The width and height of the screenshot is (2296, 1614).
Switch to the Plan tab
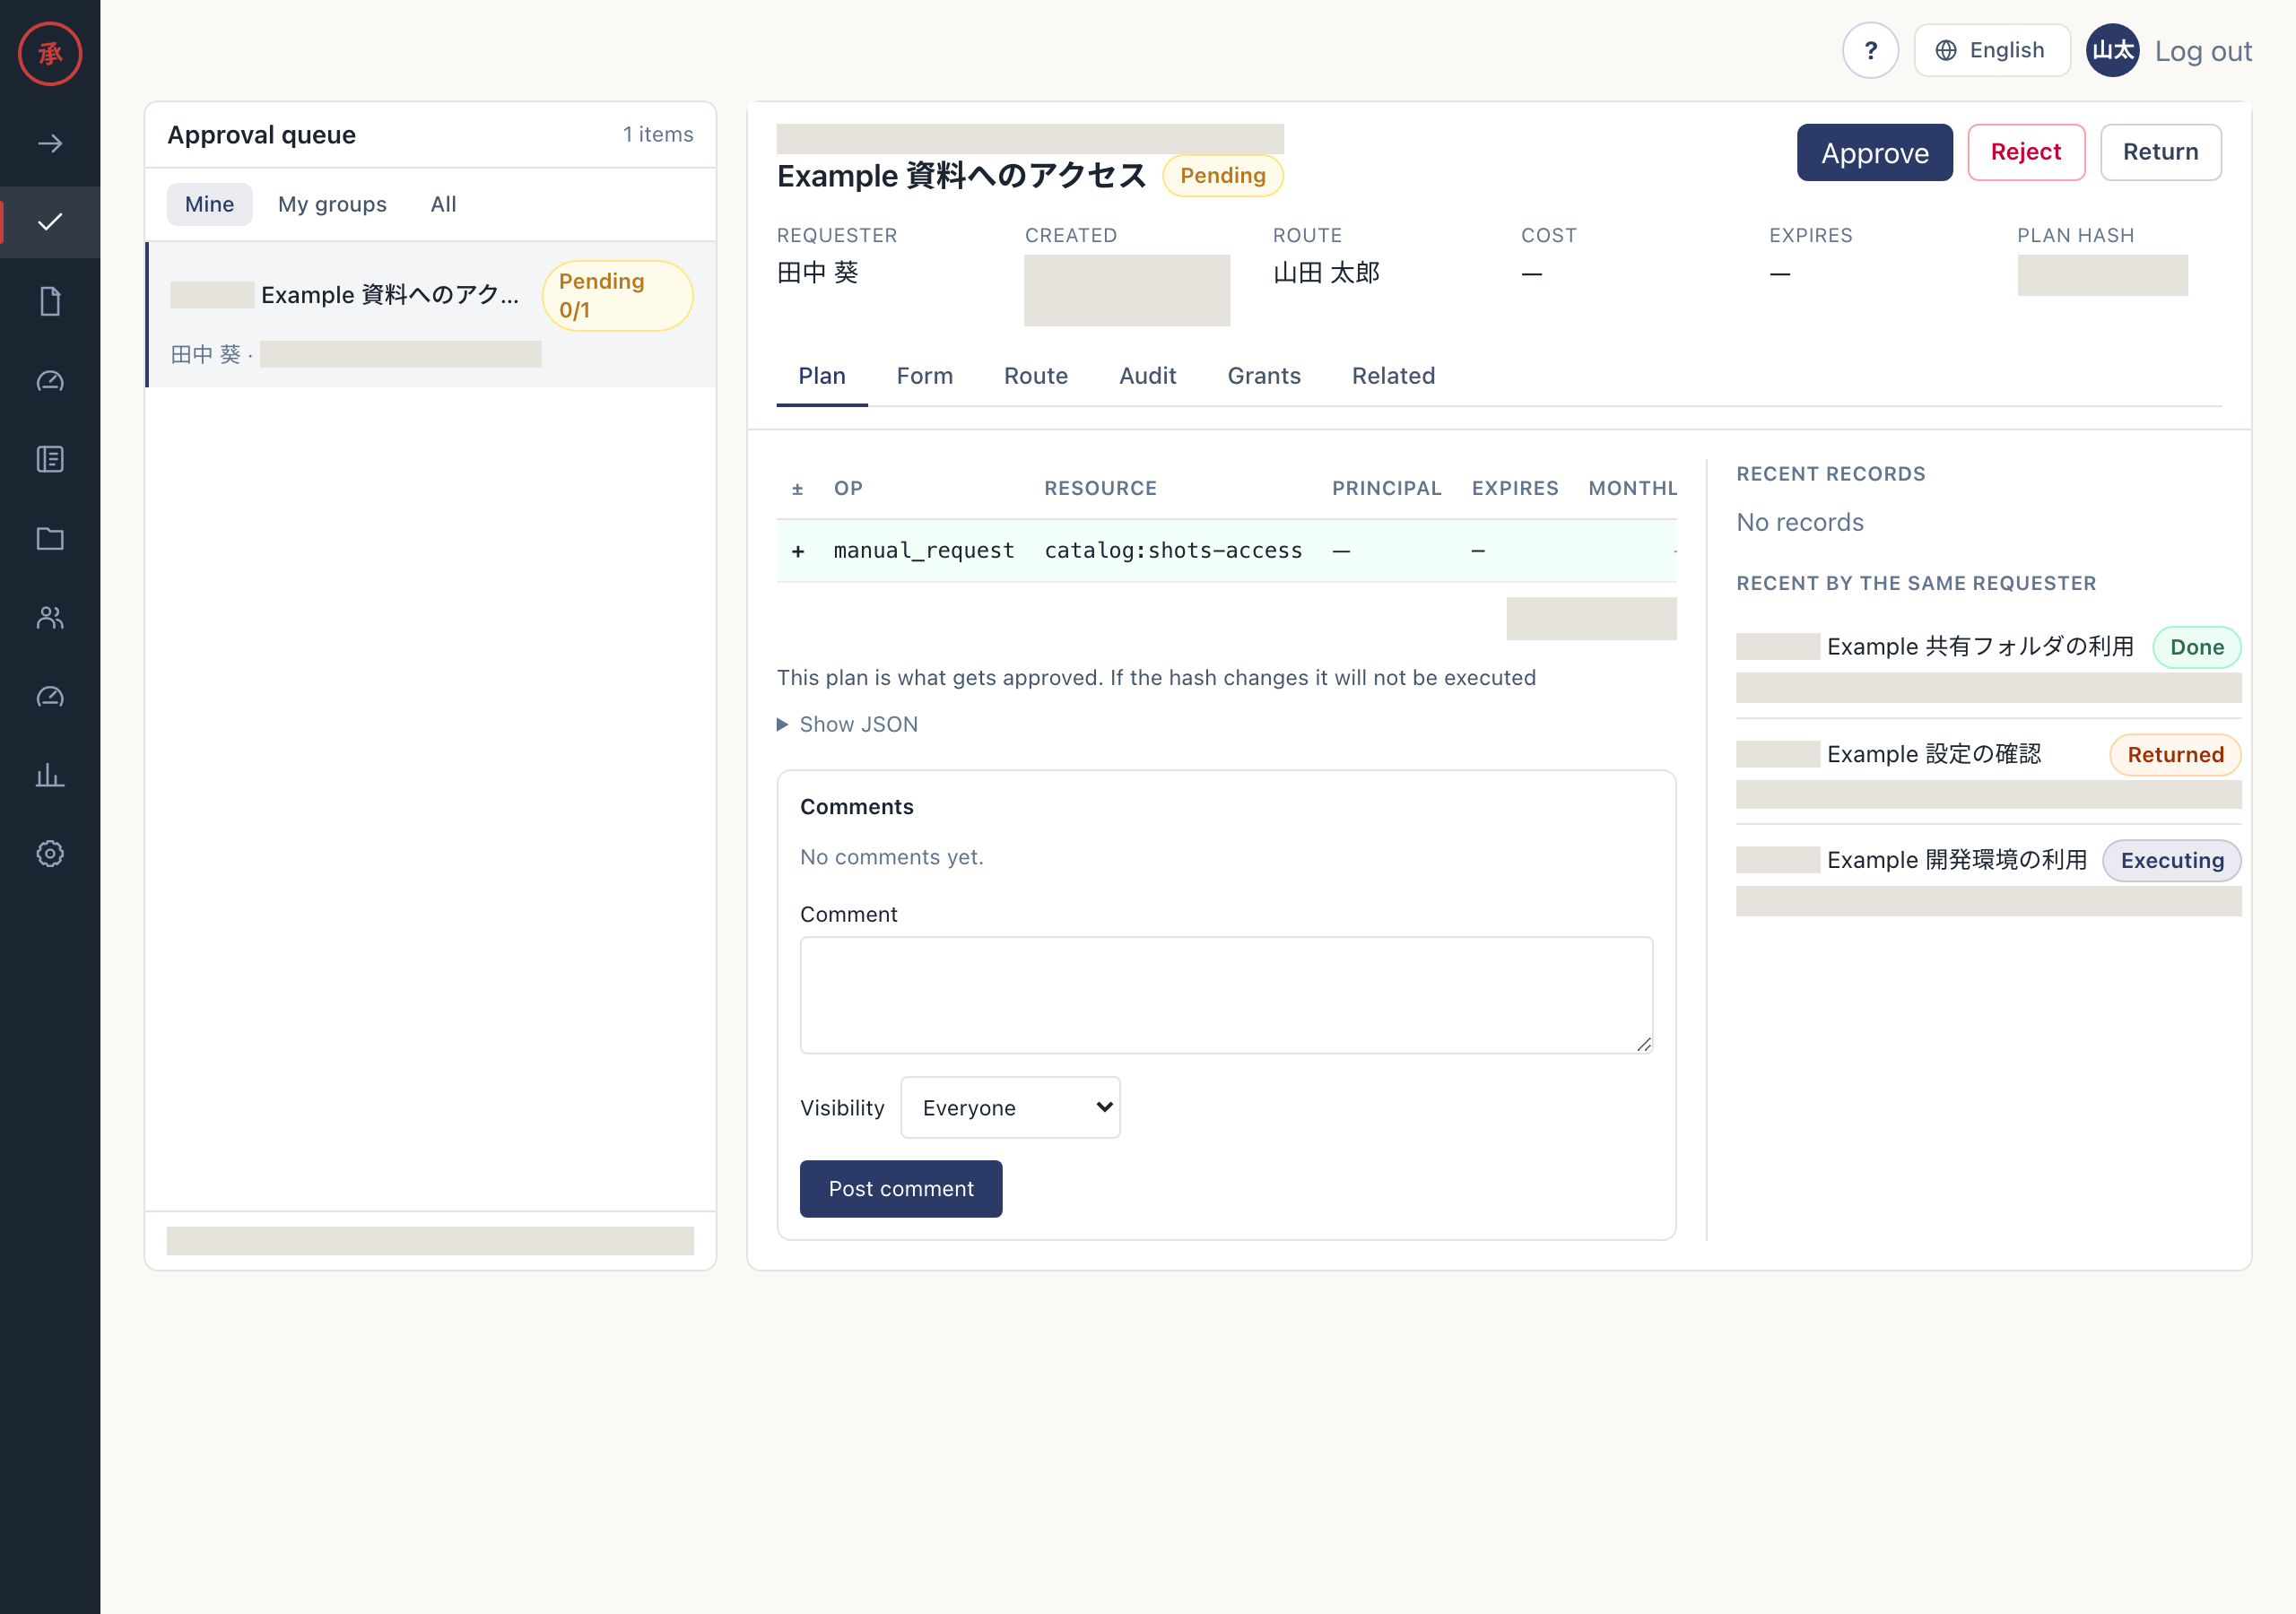coord(822,376)
